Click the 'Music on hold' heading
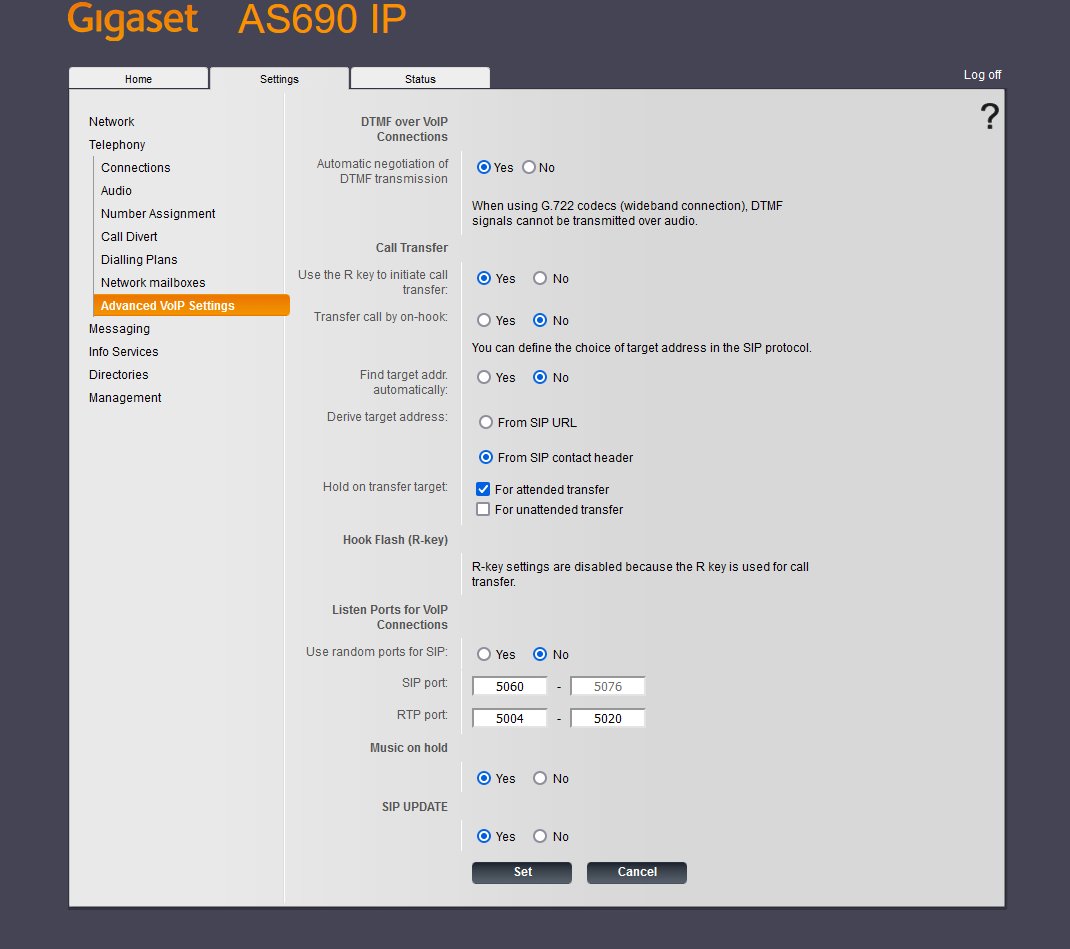This screenshot has height=949, width=1070. click(x=409, y=748)
